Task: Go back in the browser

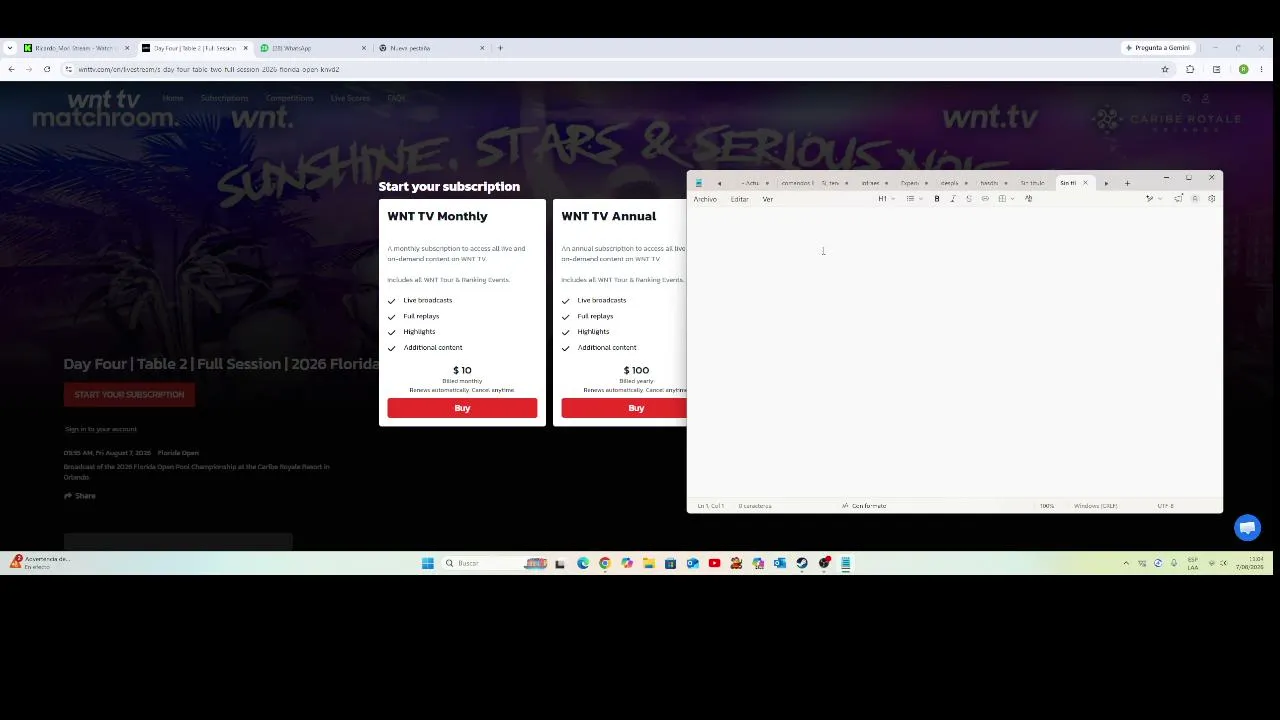Action: point(11,69)
